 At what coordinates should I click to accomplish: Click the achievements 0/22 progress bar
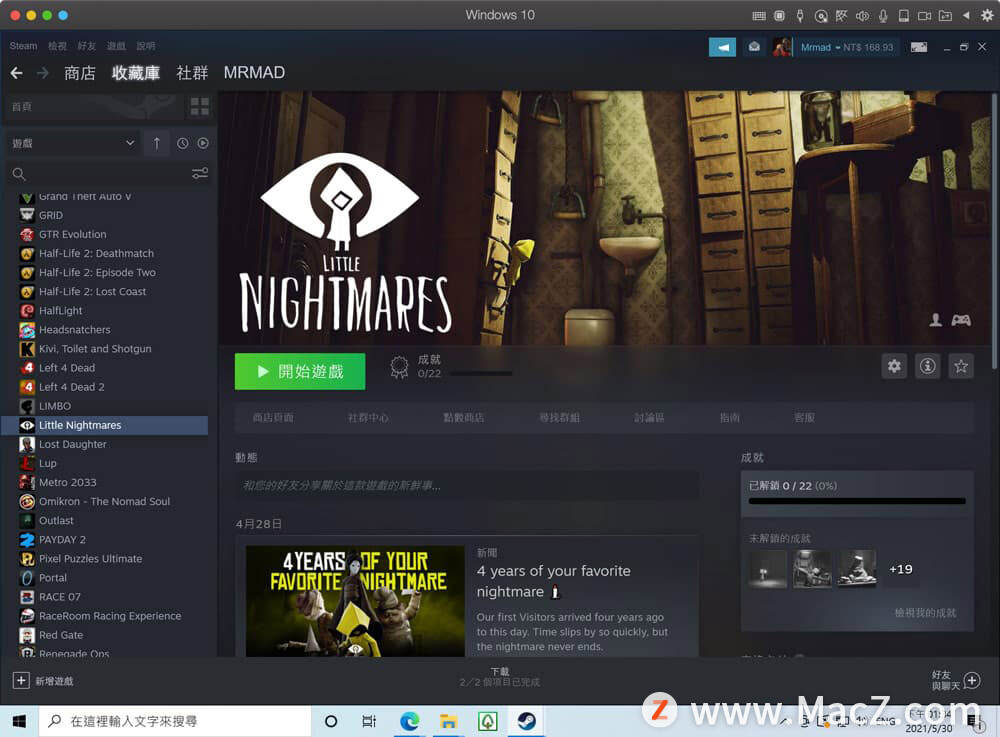click(481, 374)
